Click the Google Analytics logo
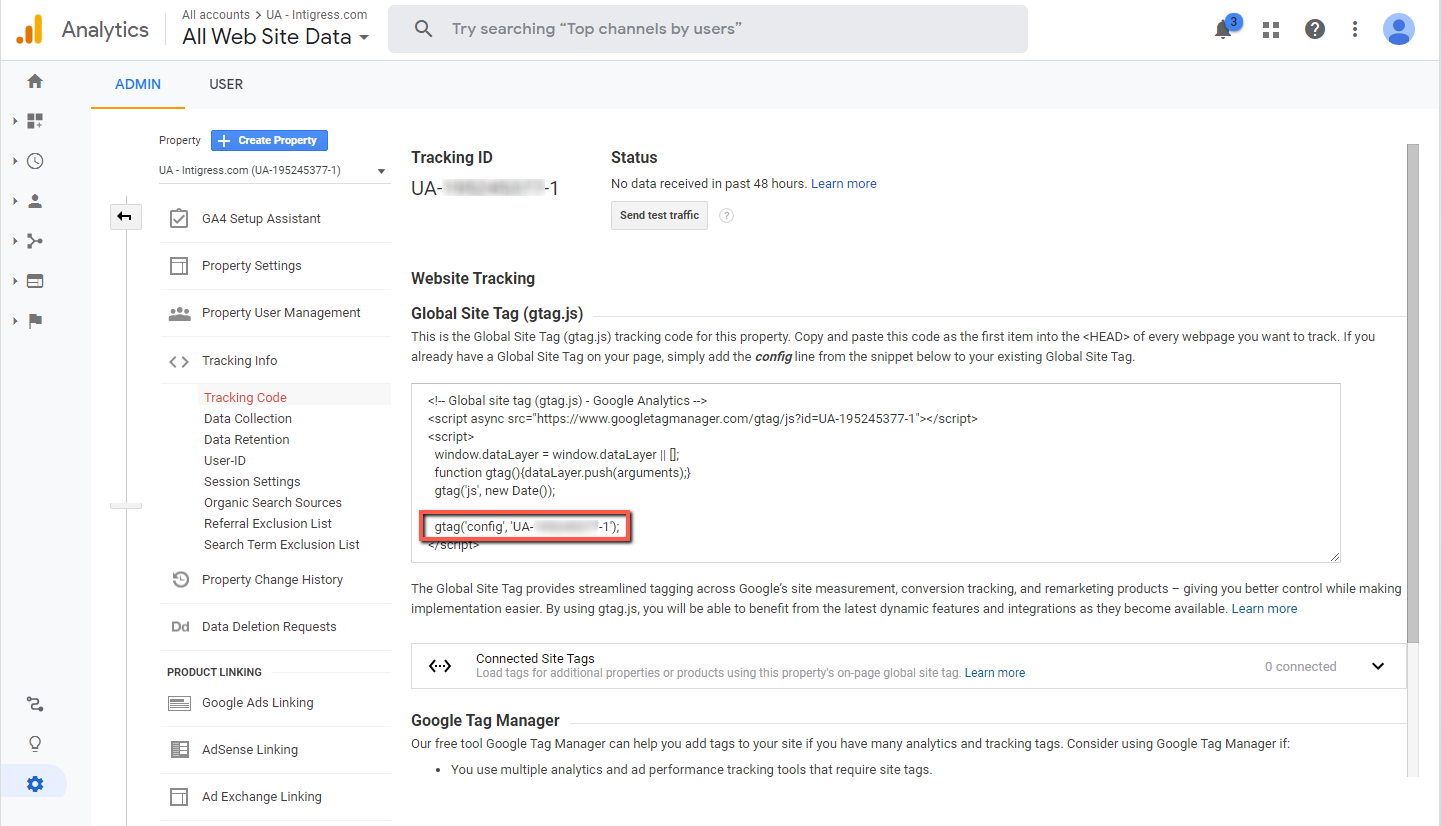The width and height of the screenshot is (1441, 826). pos(30,30)
